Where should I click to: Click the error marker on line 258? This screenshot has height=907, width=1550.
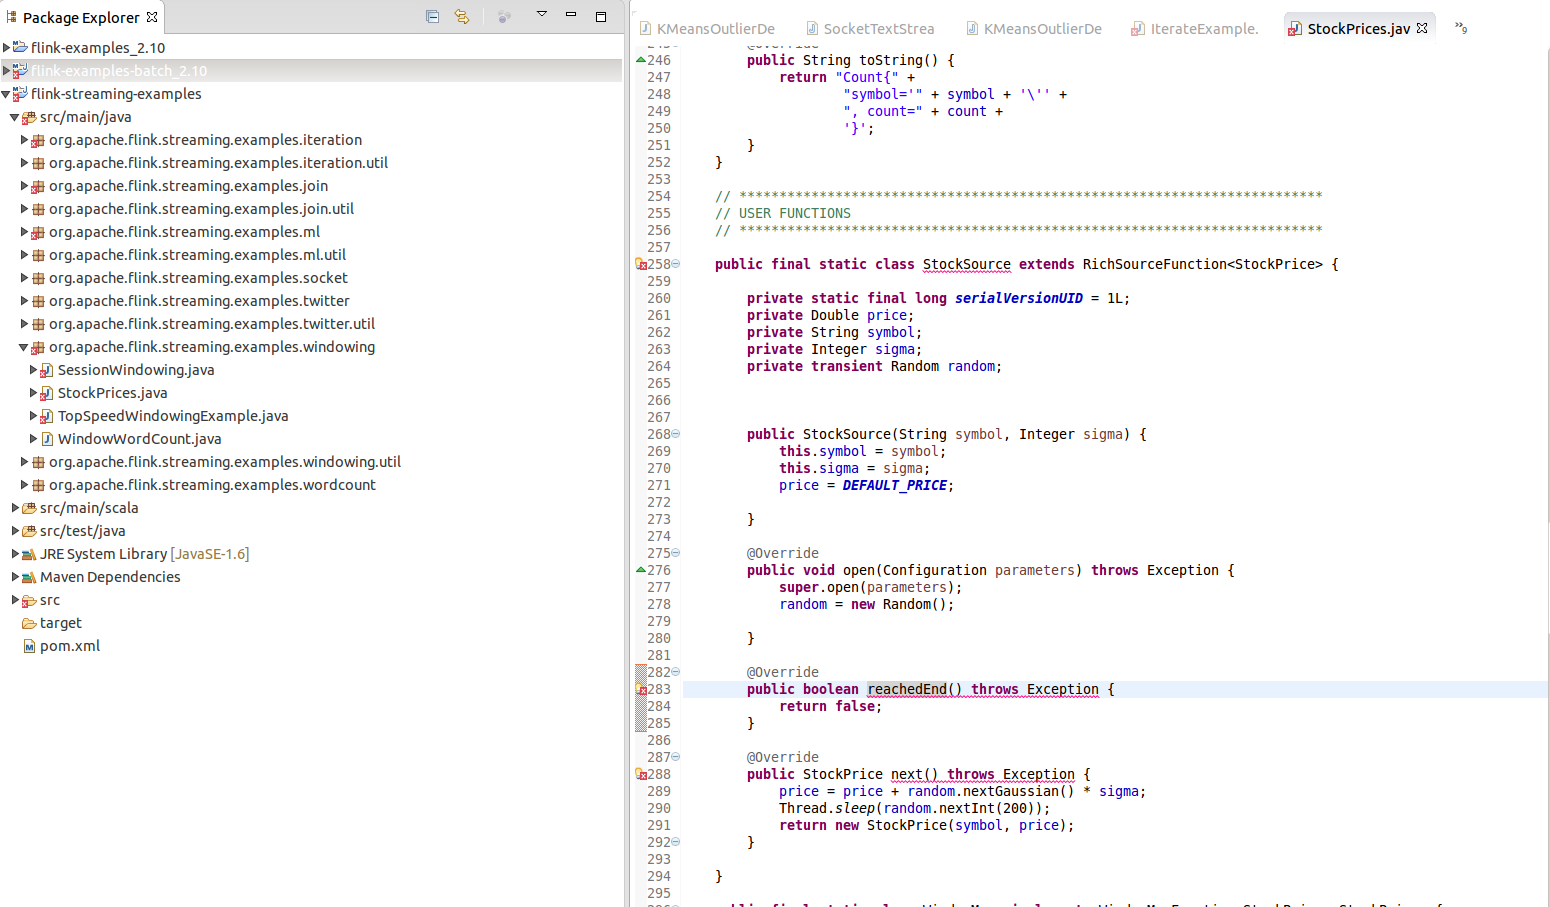coord(641,265)
